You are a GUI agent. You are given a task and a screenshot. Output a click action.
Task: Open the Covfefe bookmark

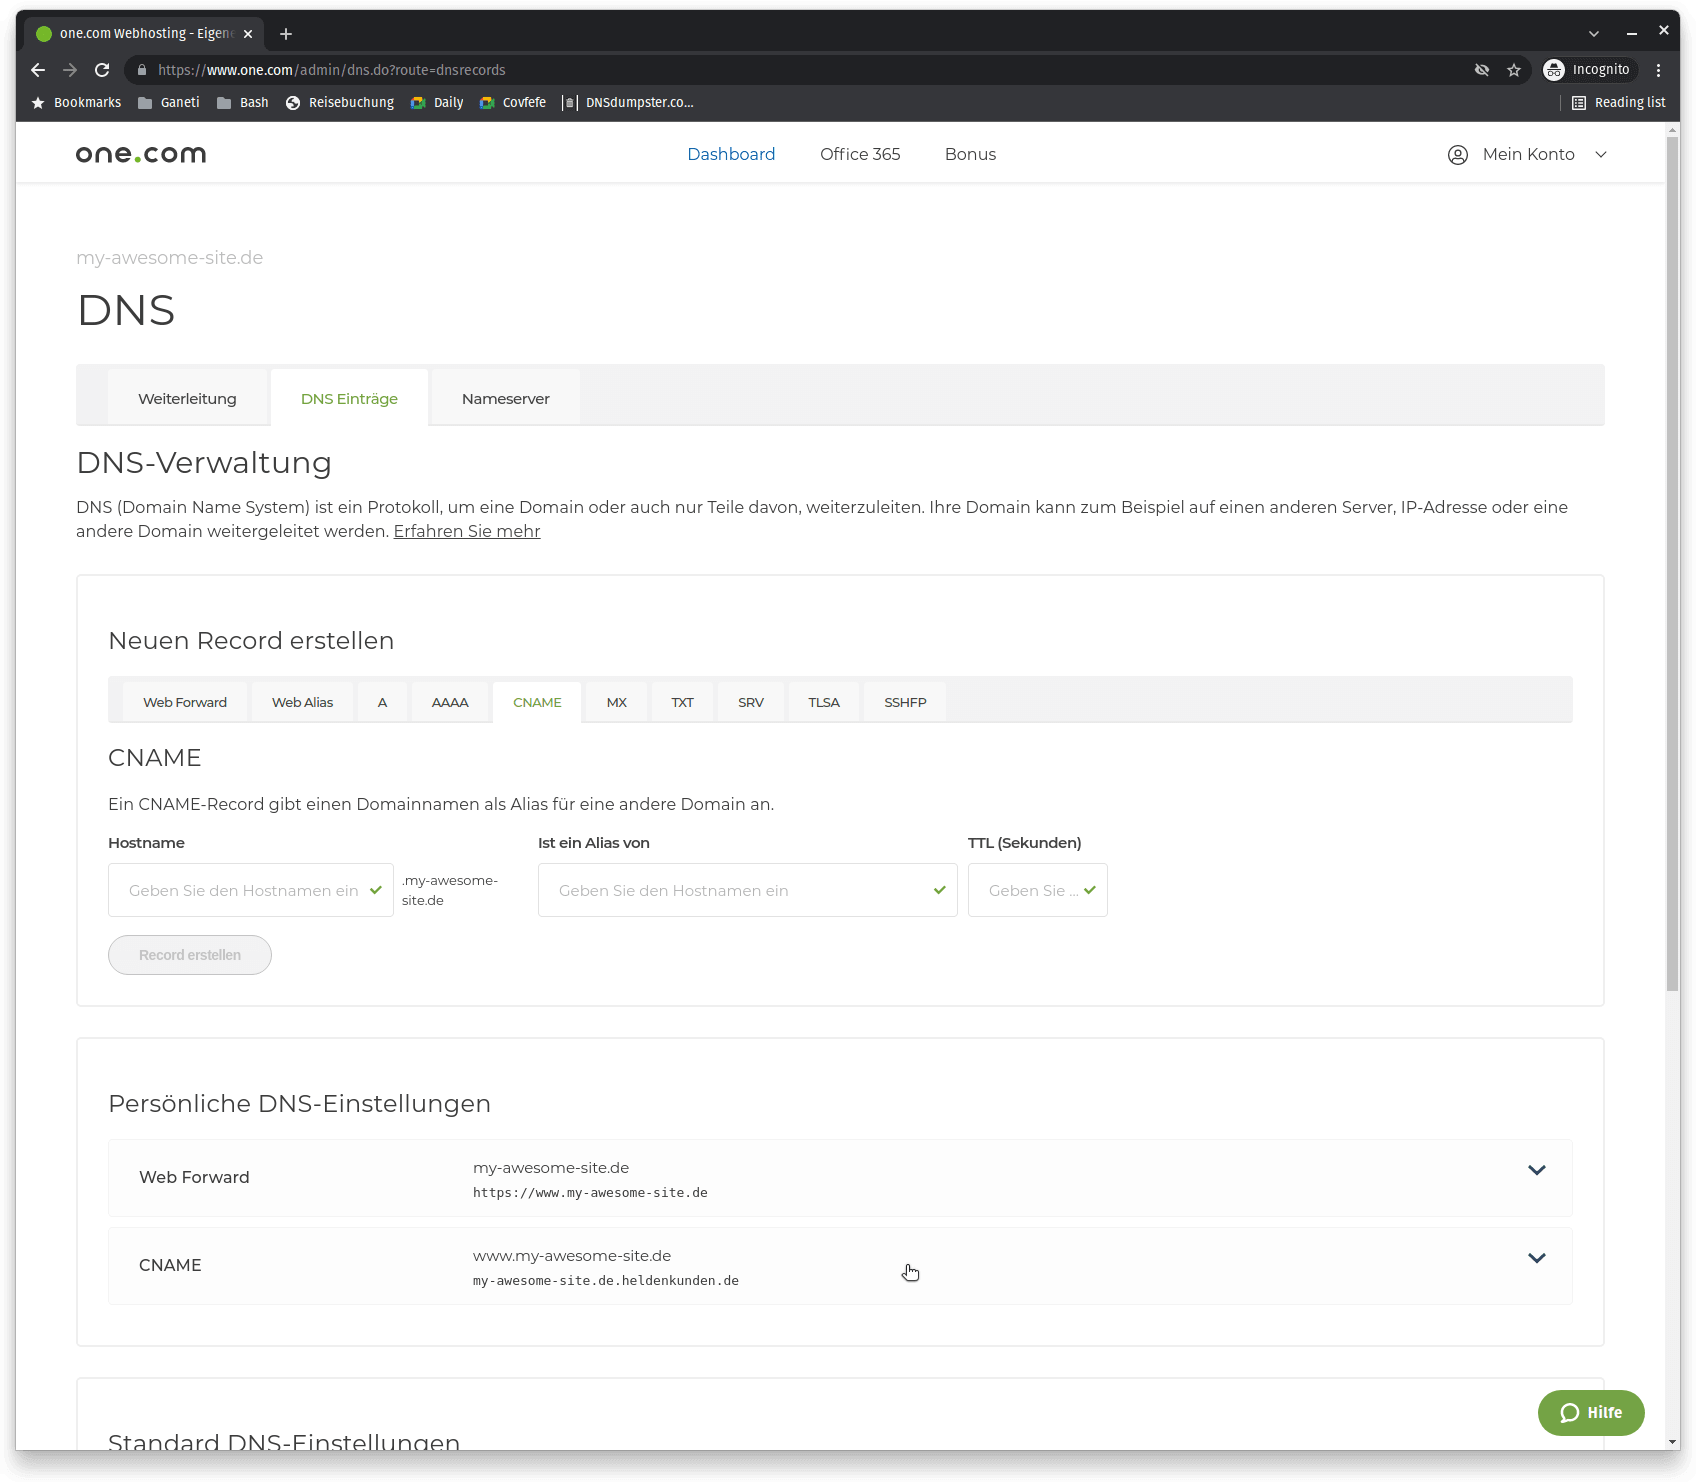point(513,103)
